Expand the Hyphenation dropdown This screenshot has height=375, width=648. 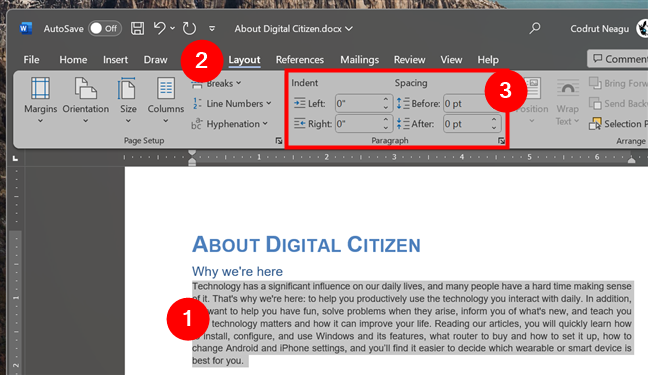pyautogui.click(x=230, y=124)
